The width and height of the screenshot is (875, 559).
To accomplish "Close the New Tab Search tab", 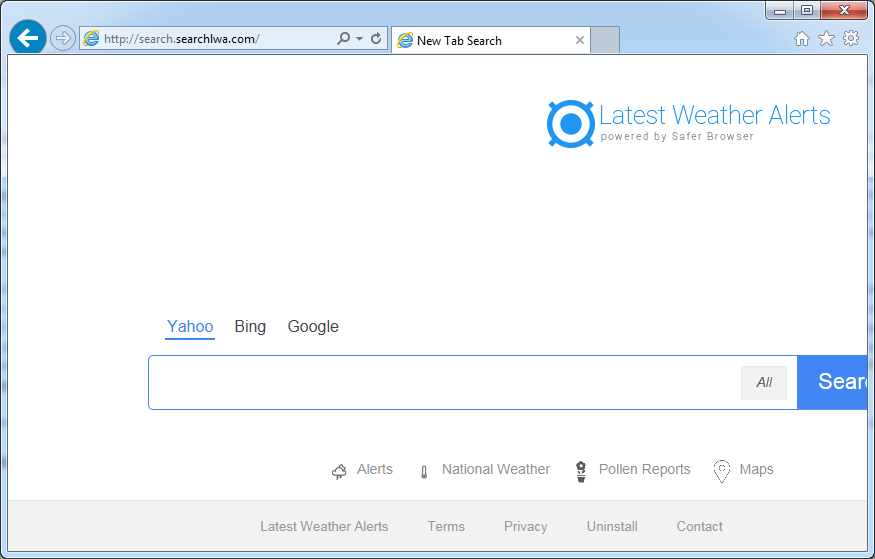I will [x=580, y=40].
